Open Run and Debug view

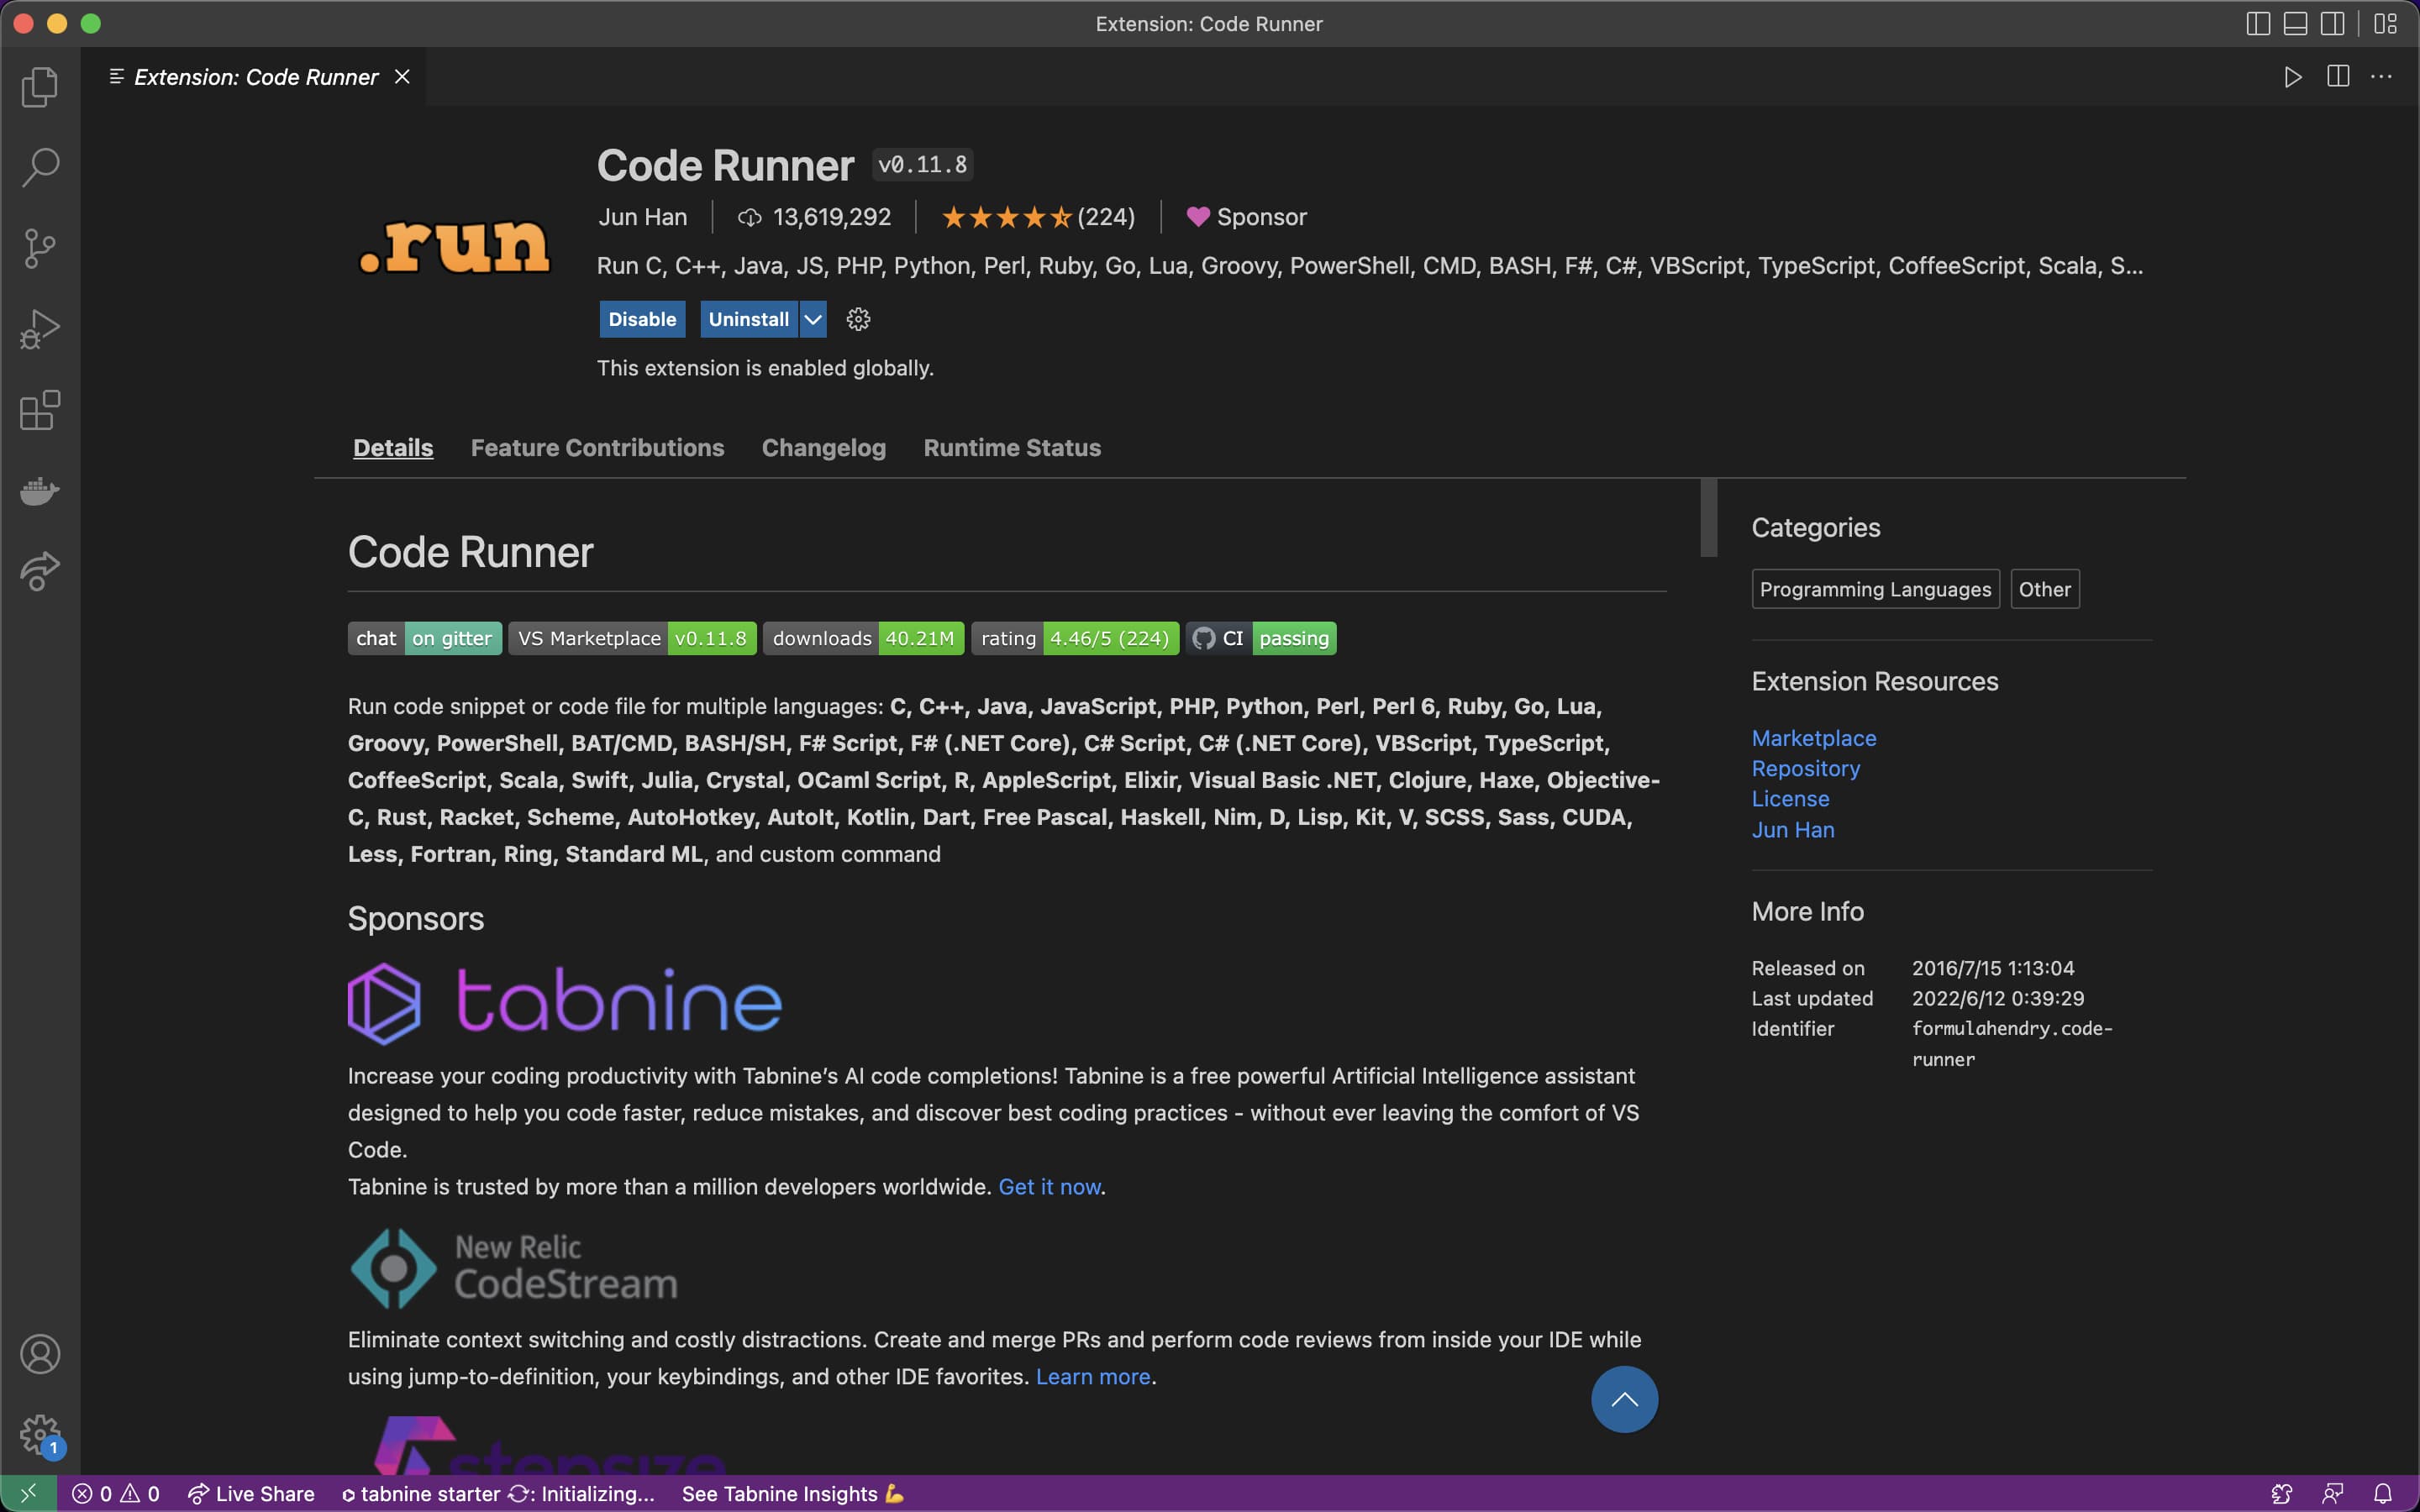tap(40, 329)
